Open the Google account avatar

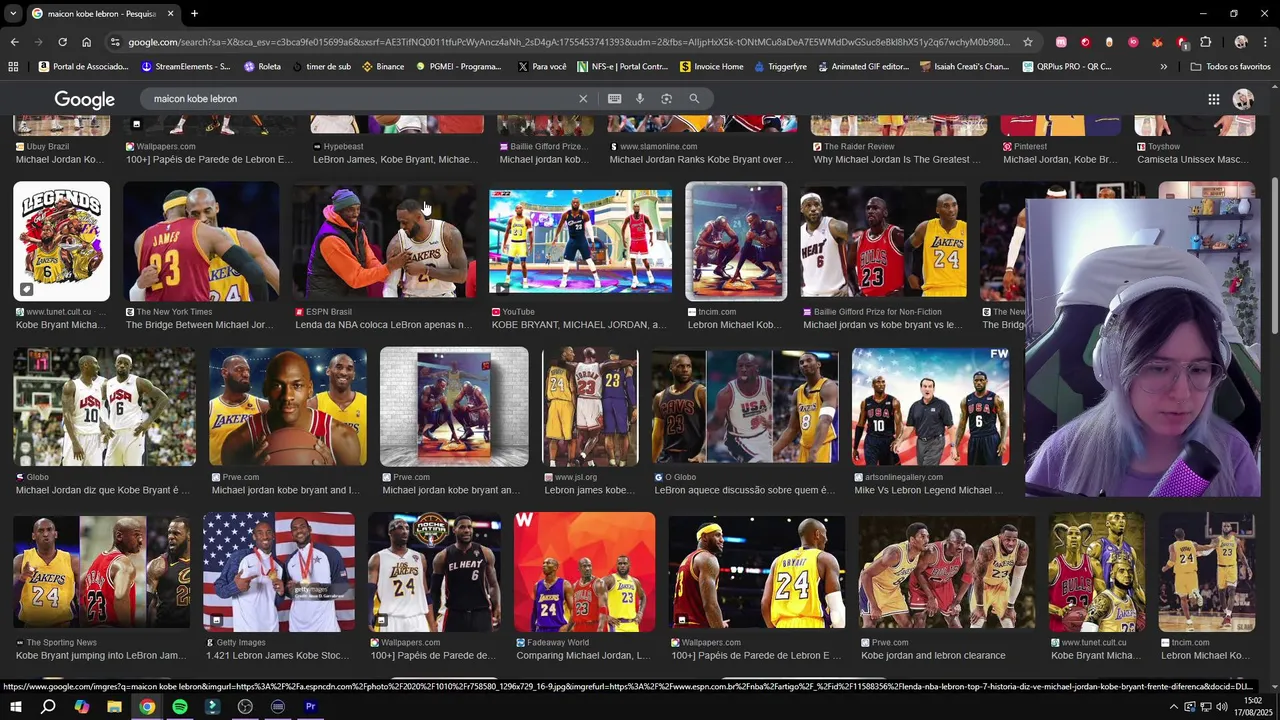1243,99
